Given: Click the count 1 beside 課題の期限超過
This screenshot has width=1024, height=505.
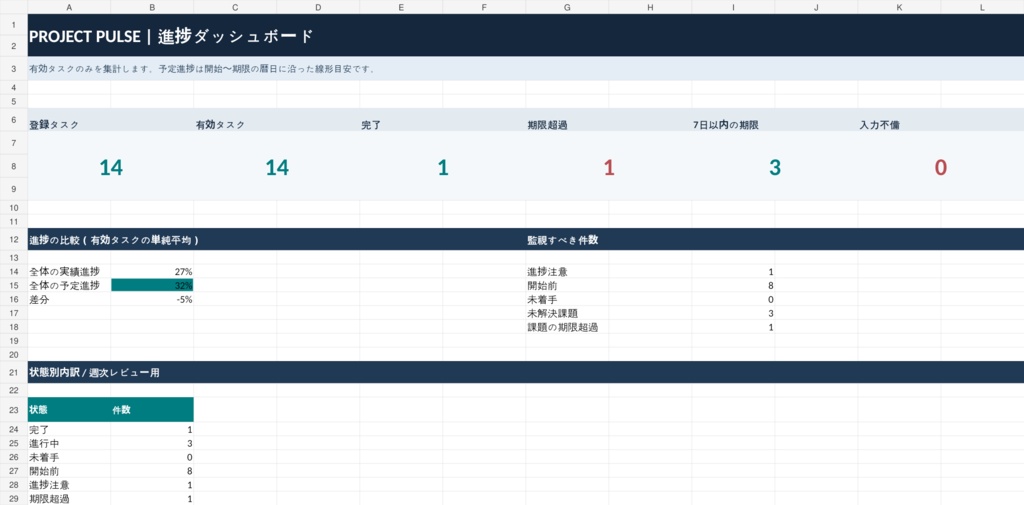Looking at the screenshot, I should pos(771,327).
